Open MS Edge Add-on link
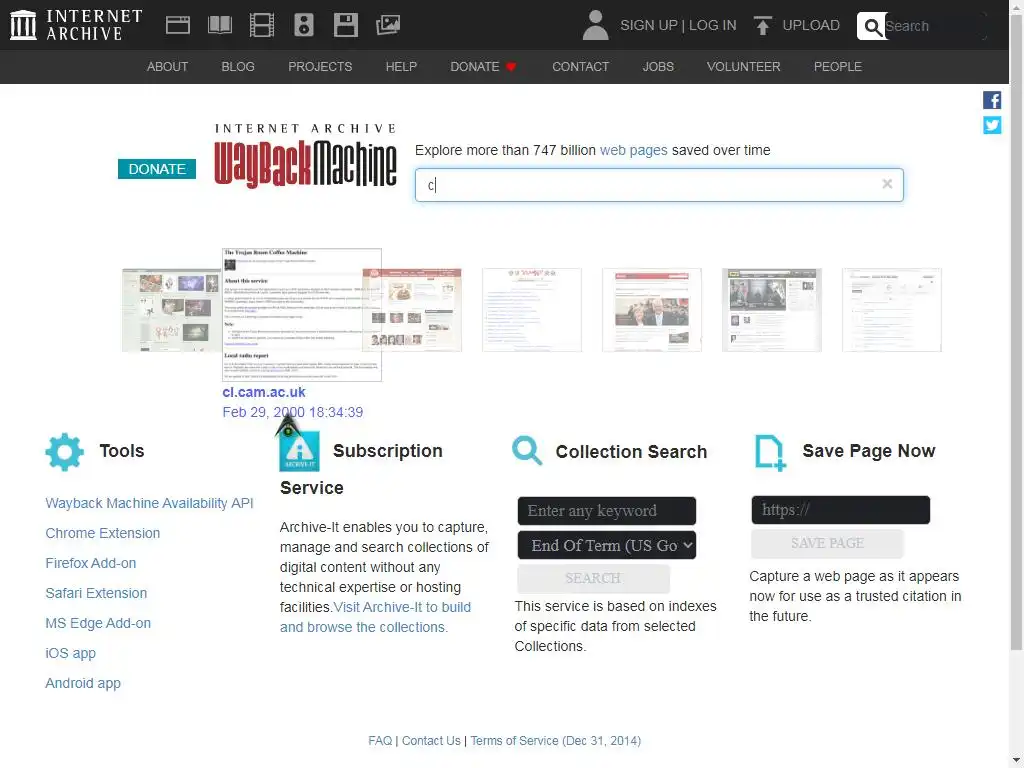The image size is (1024, 768). tap(98, 623)
